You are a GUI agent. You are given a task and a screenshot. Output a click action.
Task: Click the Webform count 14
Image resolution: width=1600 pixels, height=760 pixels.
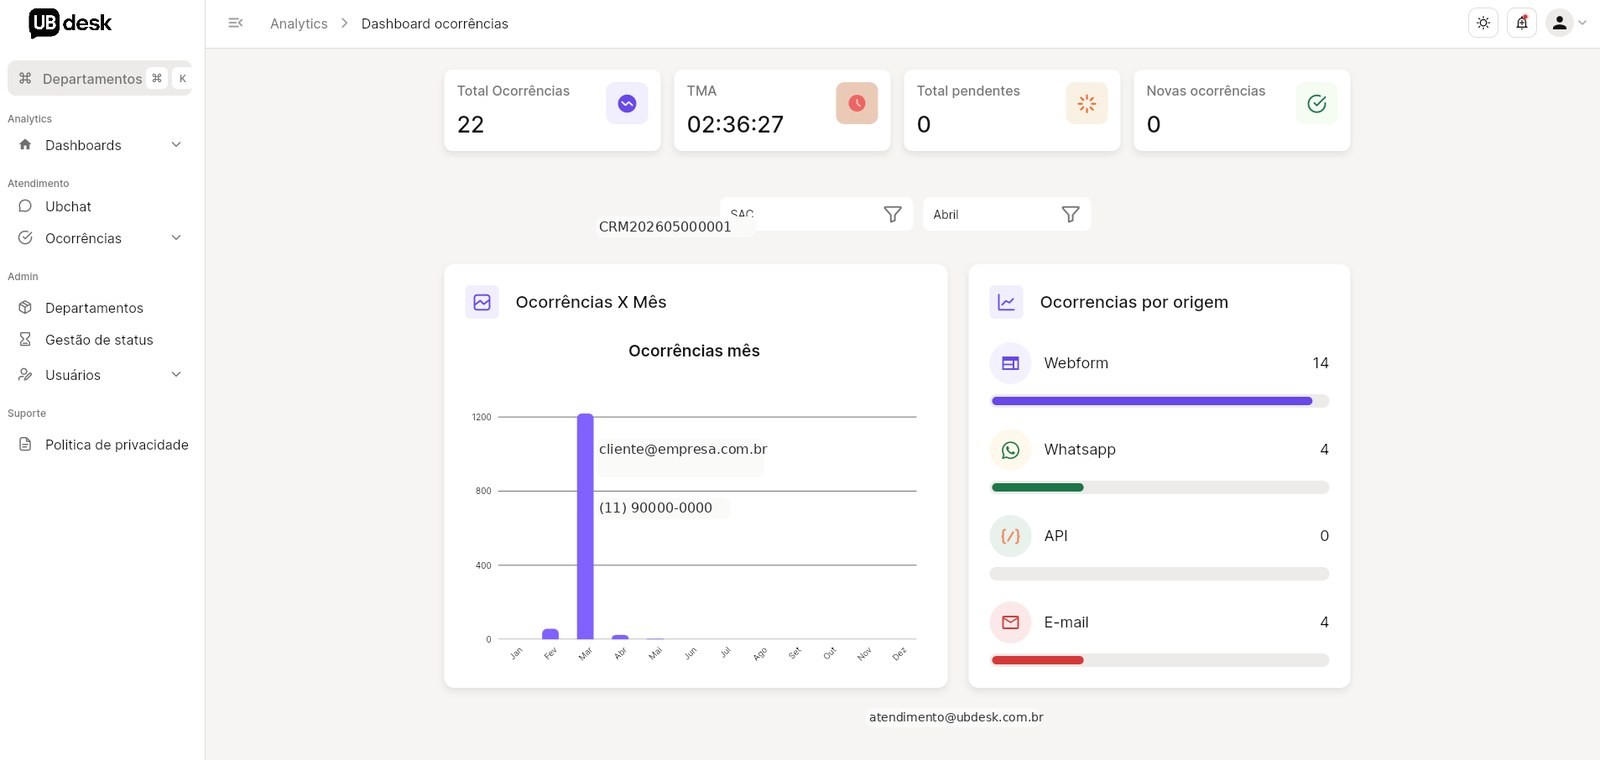pos(1320,363)
